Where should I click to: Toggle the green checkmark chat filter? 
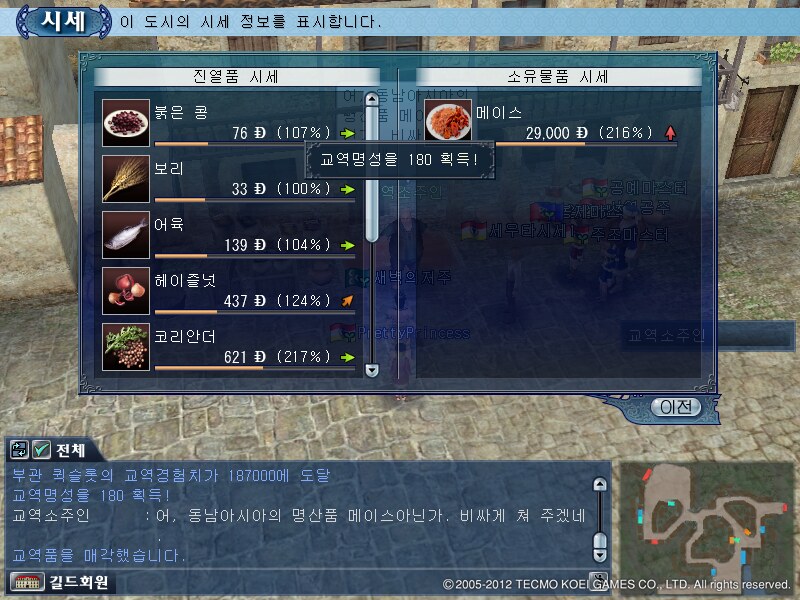tap(41, 450)
